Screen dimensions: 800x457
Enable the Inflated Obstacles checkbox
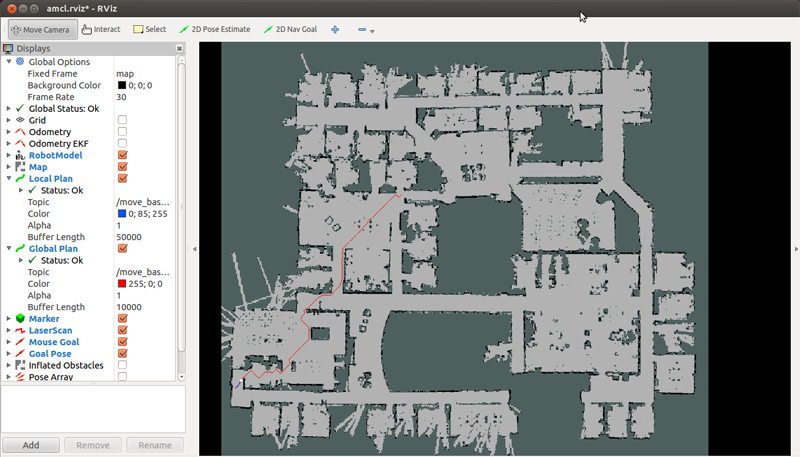point(122,365)
